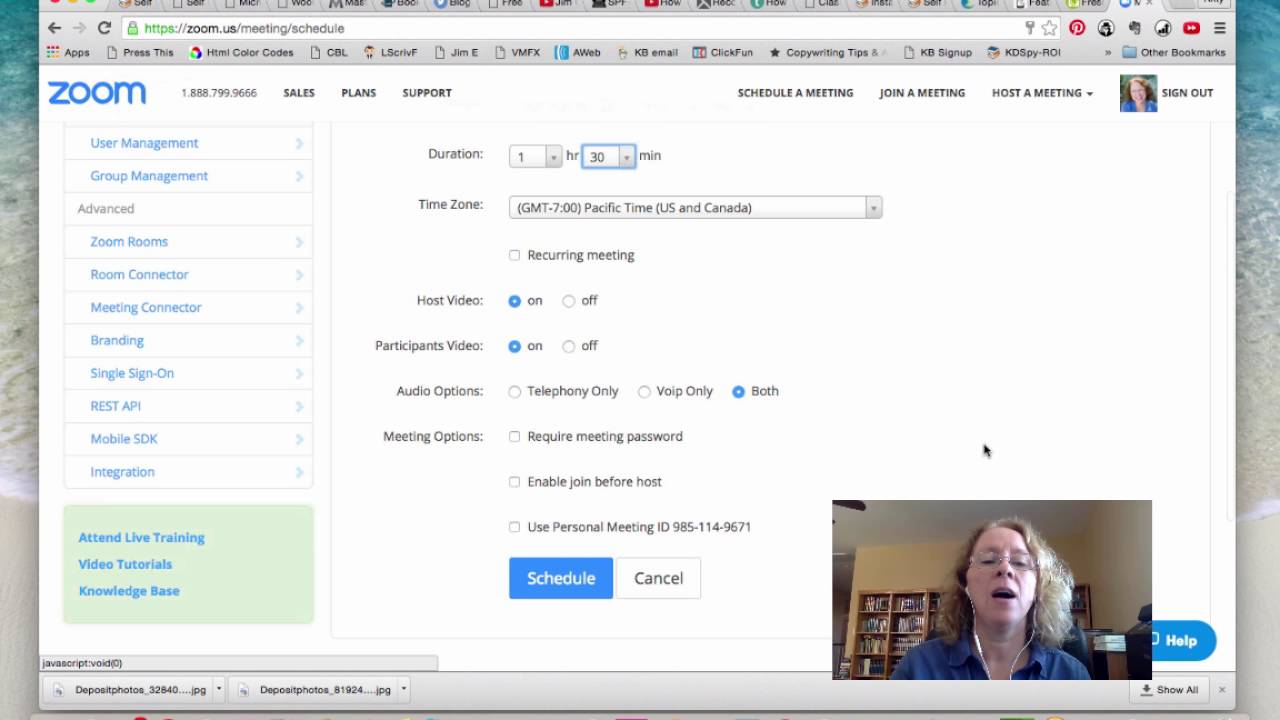Screen dimensions: 1280x720
Task: Open the KDSpy-ROI bookmark
Action: [1023, 52]
